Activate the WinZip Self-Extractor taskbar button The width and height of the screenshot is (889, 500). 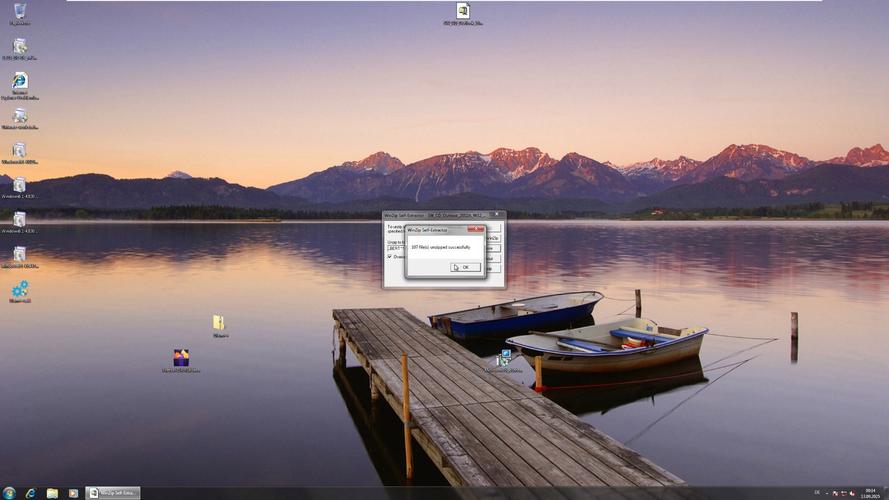[x=112, y=493]
